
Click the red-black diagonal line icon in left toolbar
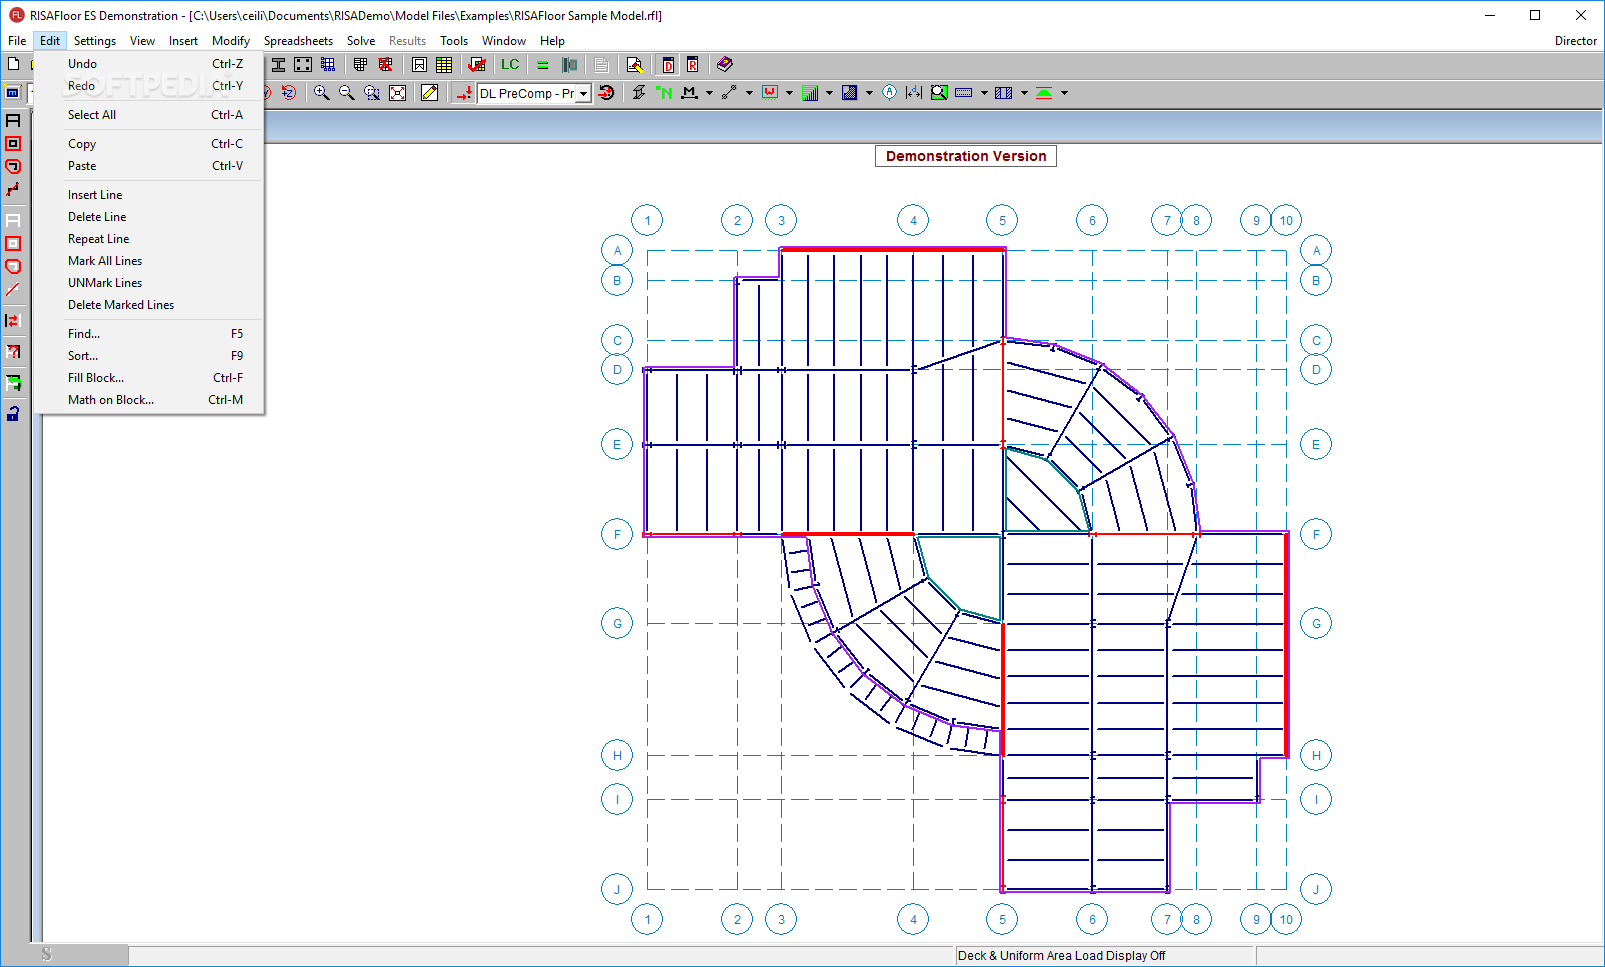pyautogui.click(x=13, y=190)
